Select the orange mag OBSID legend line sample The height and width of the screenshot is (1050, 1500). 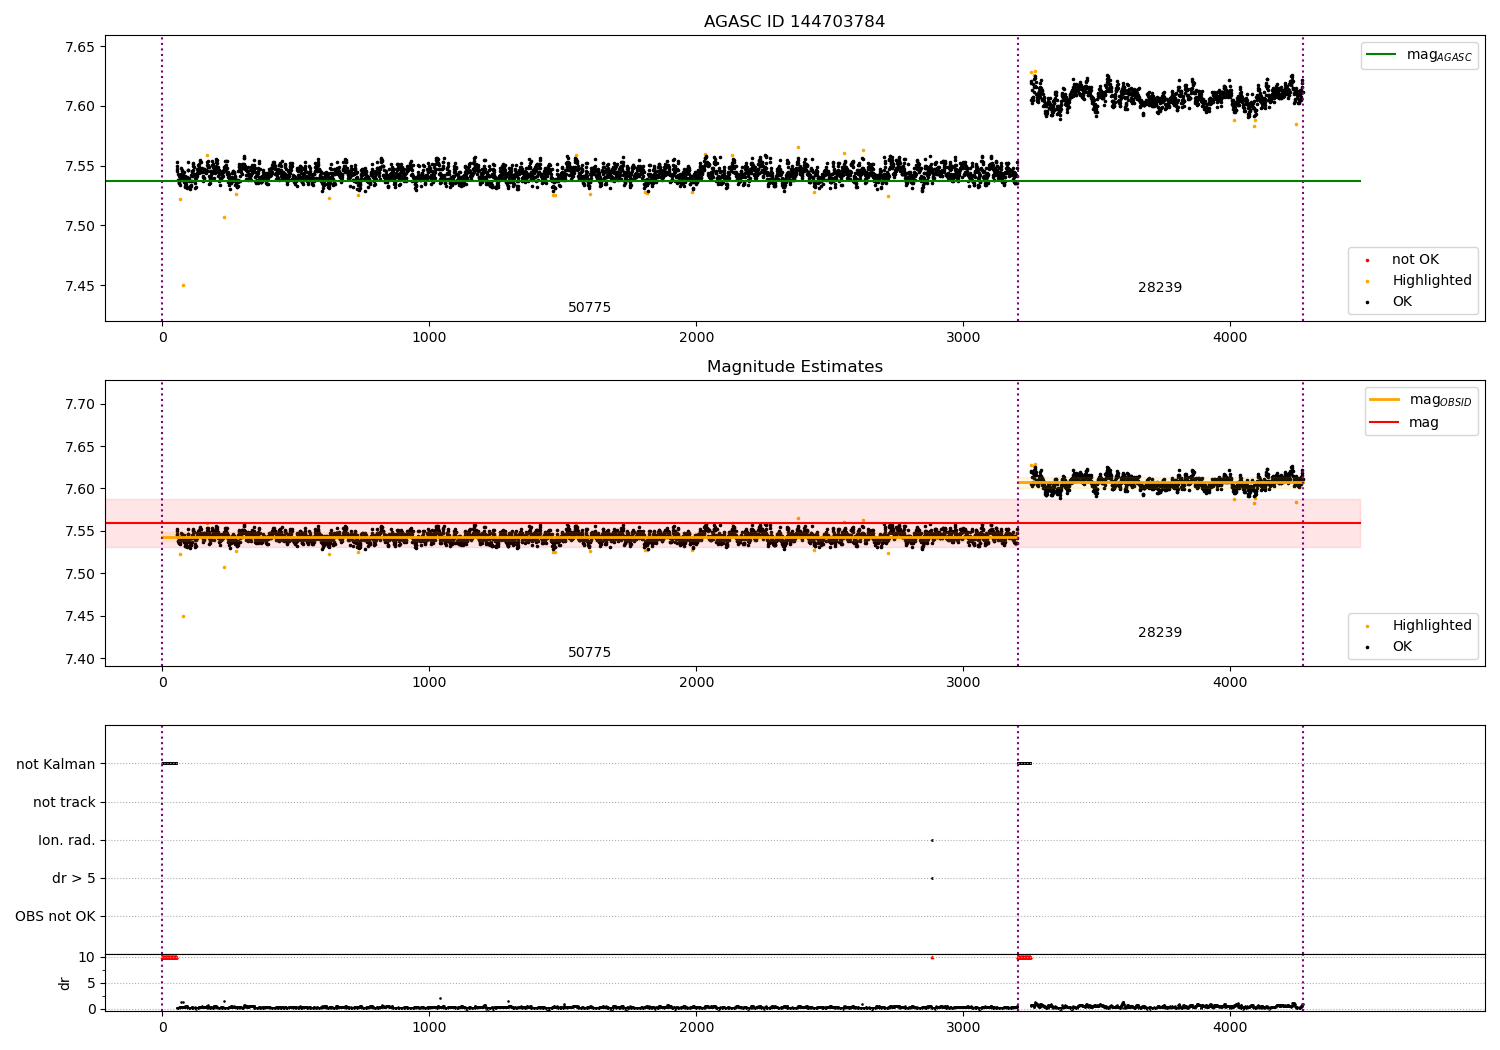pos(1385,399)
